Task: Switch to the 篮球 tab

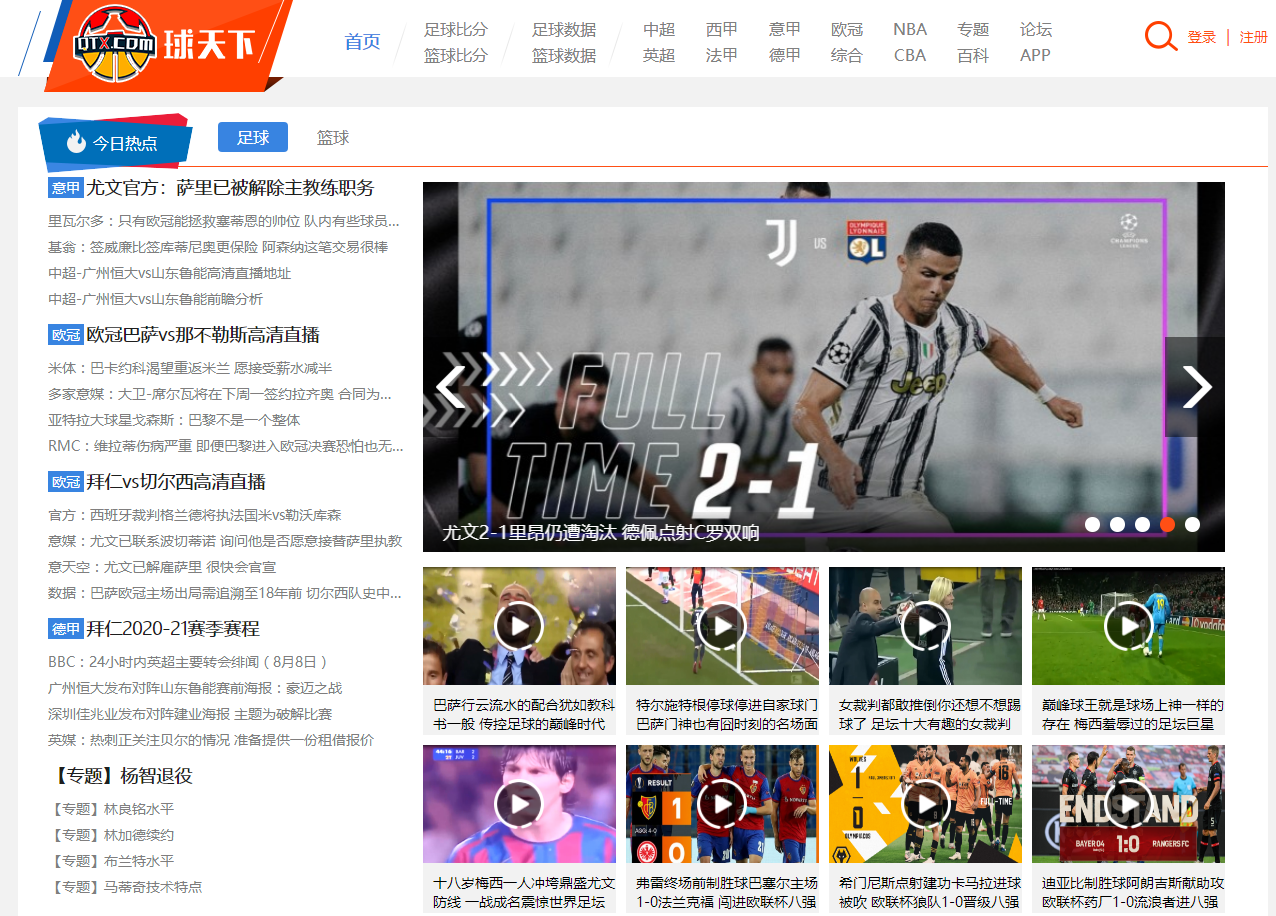Action: 333,137
